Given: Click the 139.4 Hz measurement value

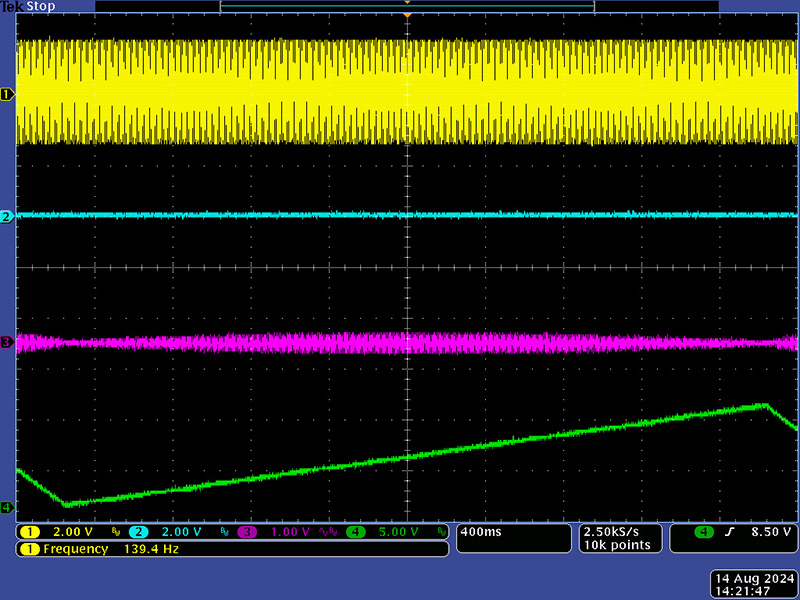Looking at the screenshot, I should pos(152,549).
